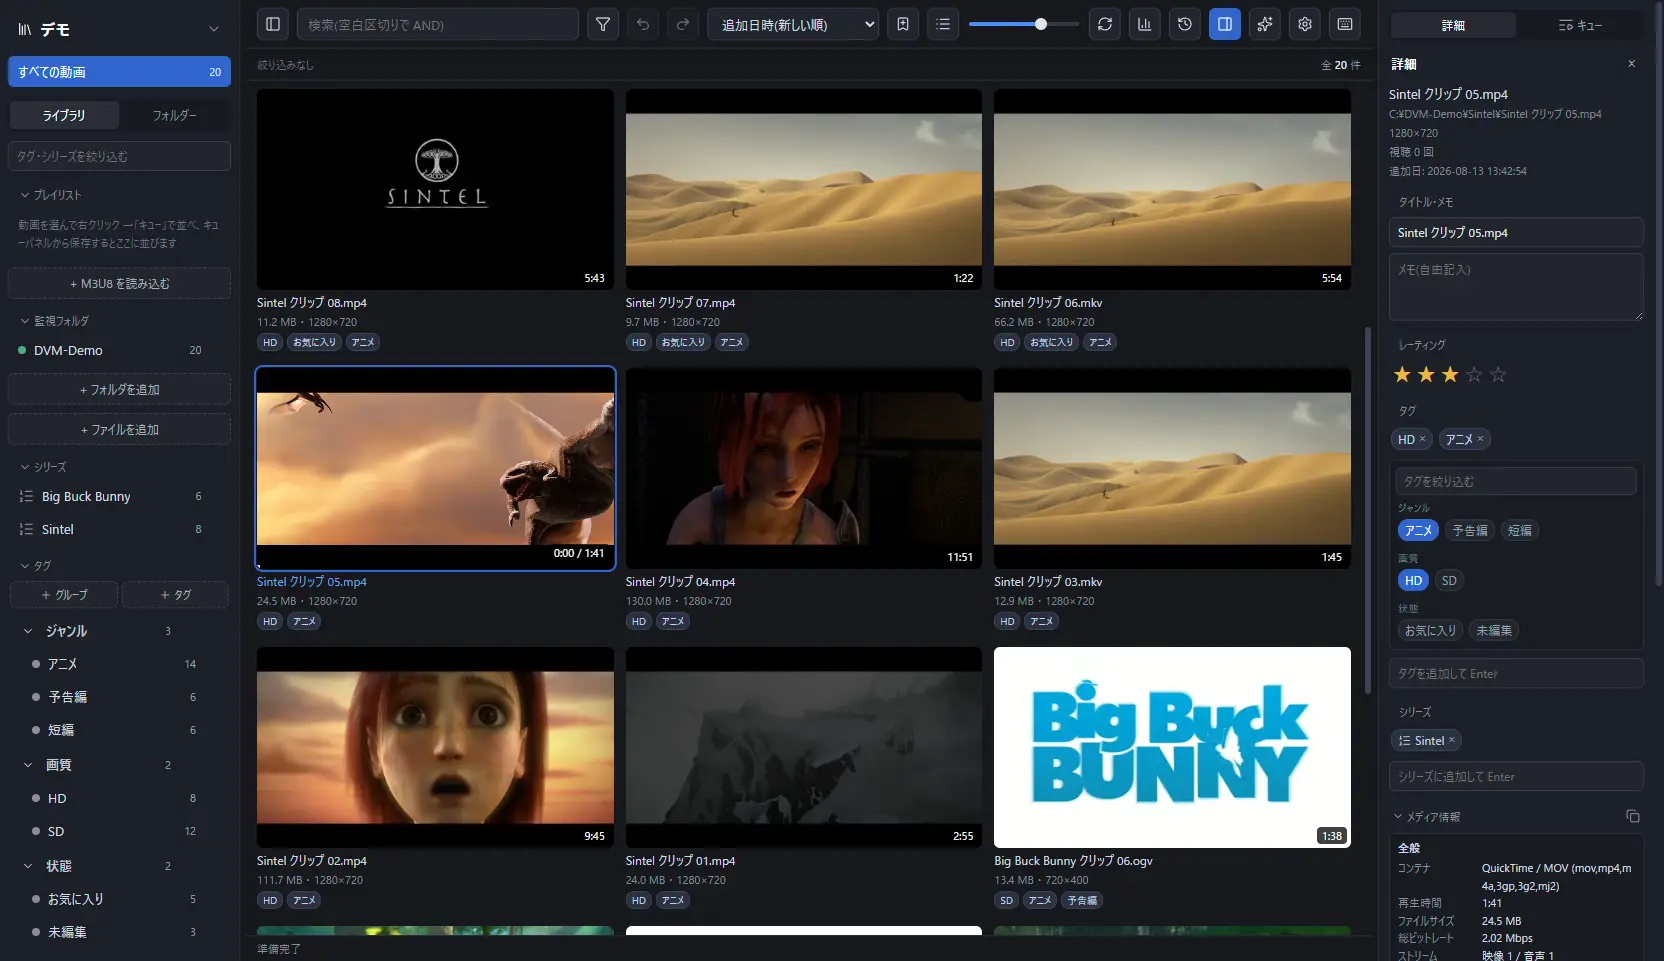Collapse the 画質 tag group
The image size is (1664, 961).
pos(28,765)
